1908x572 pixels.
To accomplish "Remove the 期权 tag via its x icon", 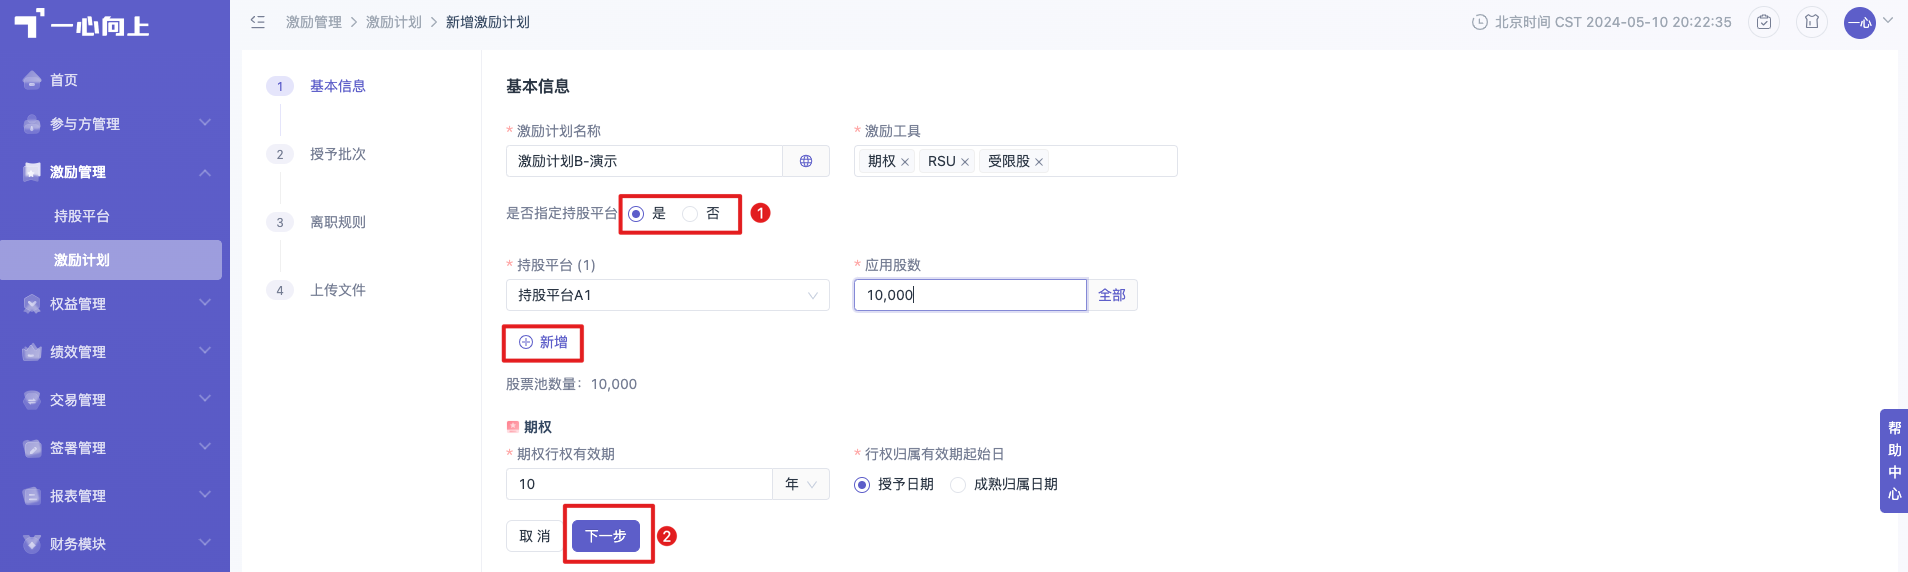I will 905,162.
